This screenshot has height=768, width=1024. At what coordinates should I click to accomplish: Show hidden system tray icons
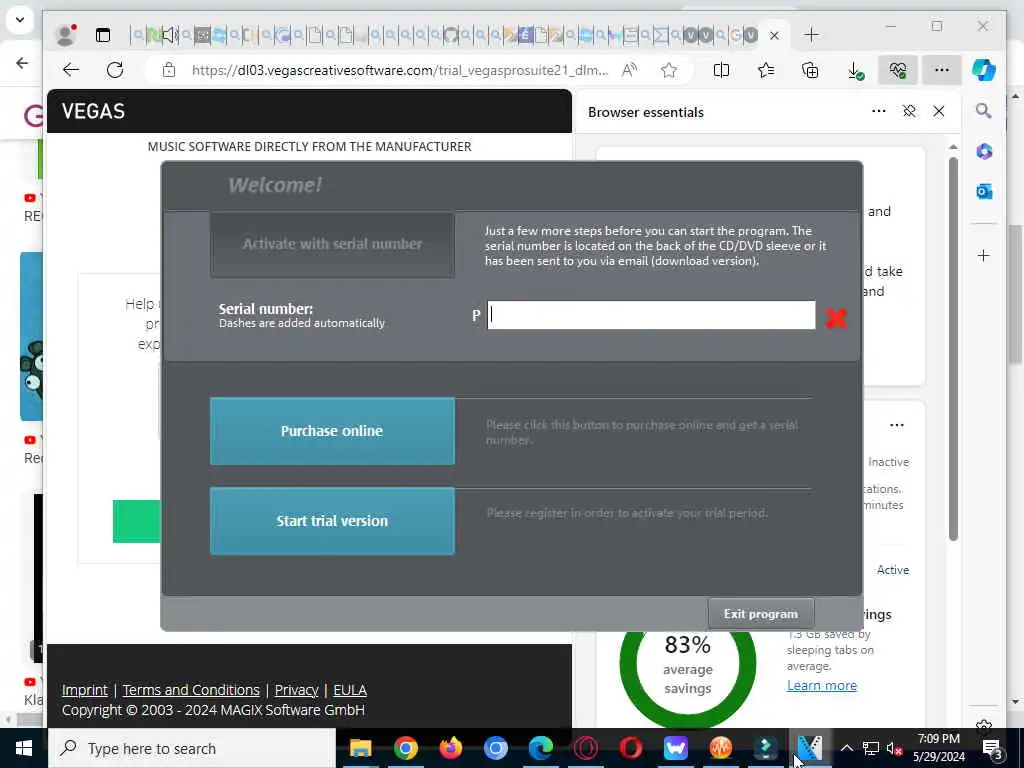[x=846, y=748]
